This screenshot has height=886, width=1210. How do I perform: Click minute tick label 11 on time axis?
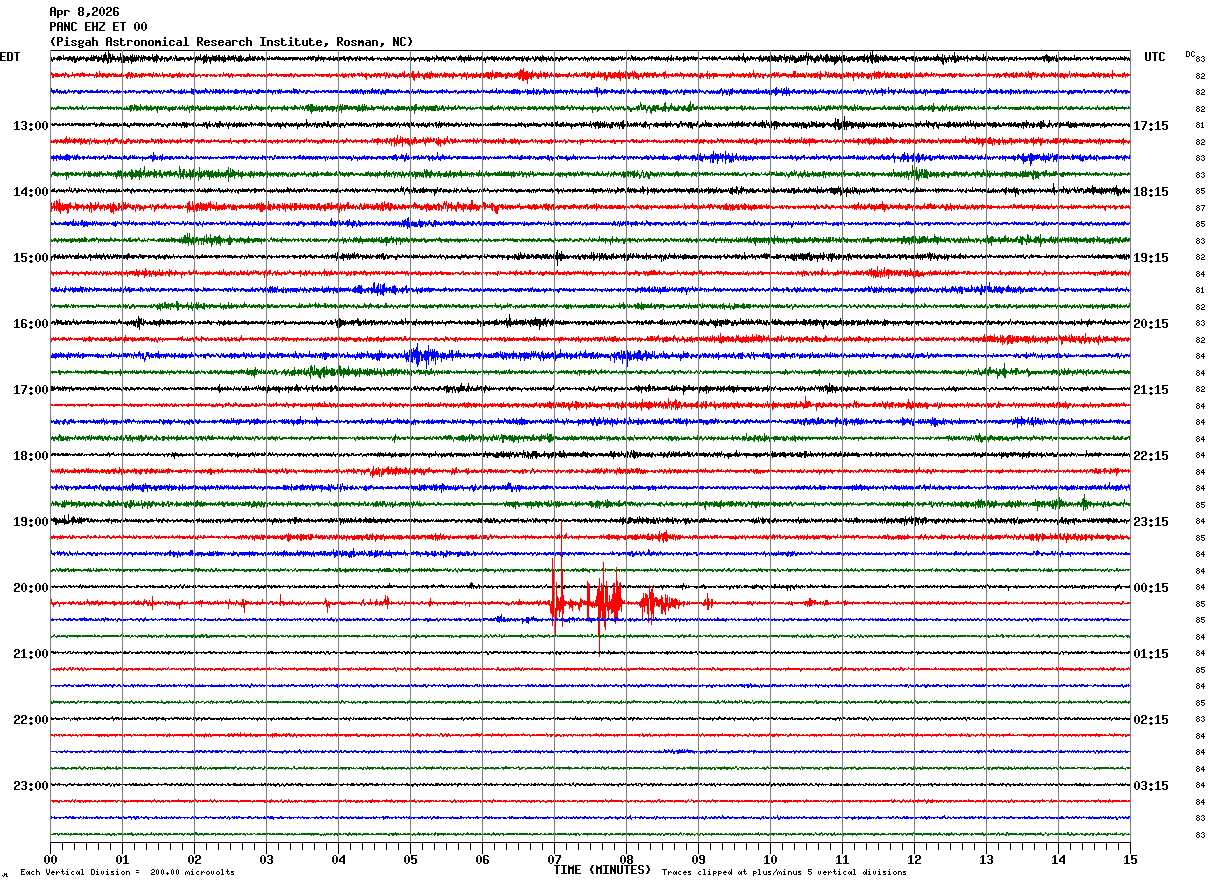(x=842, y=859)
